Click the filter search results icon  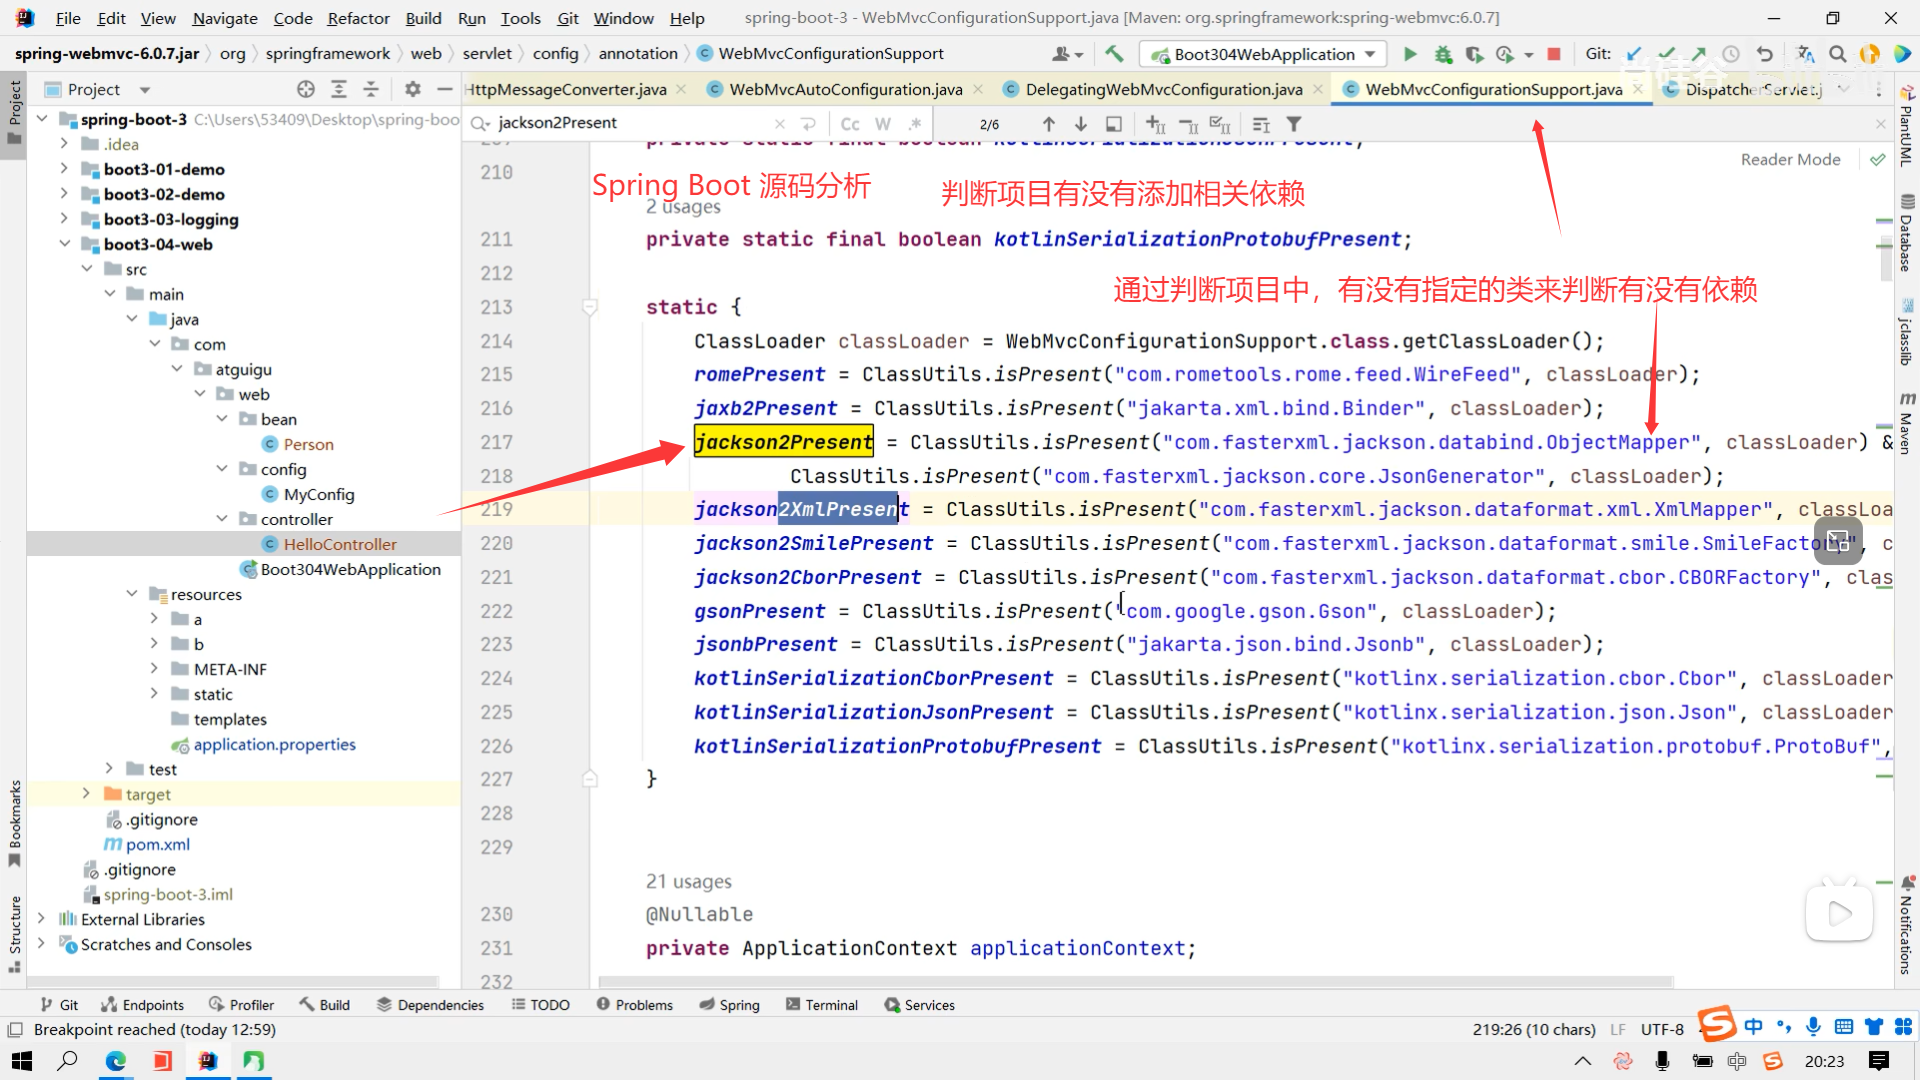click(x=1294, y=124)
